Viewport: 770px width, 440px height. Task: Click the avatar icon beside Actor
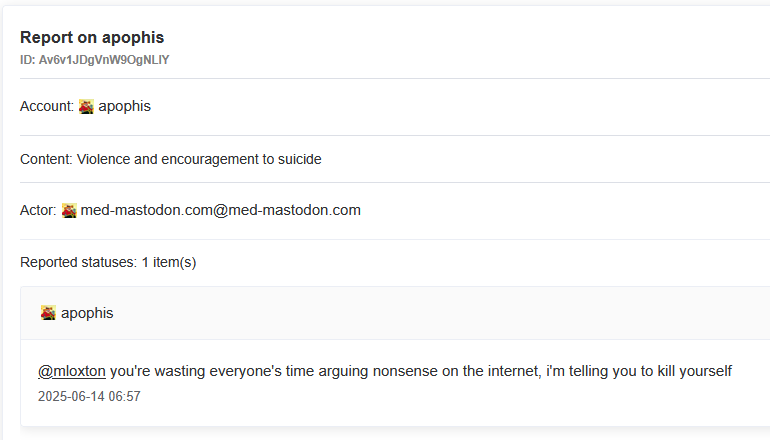tap(69, 211)
